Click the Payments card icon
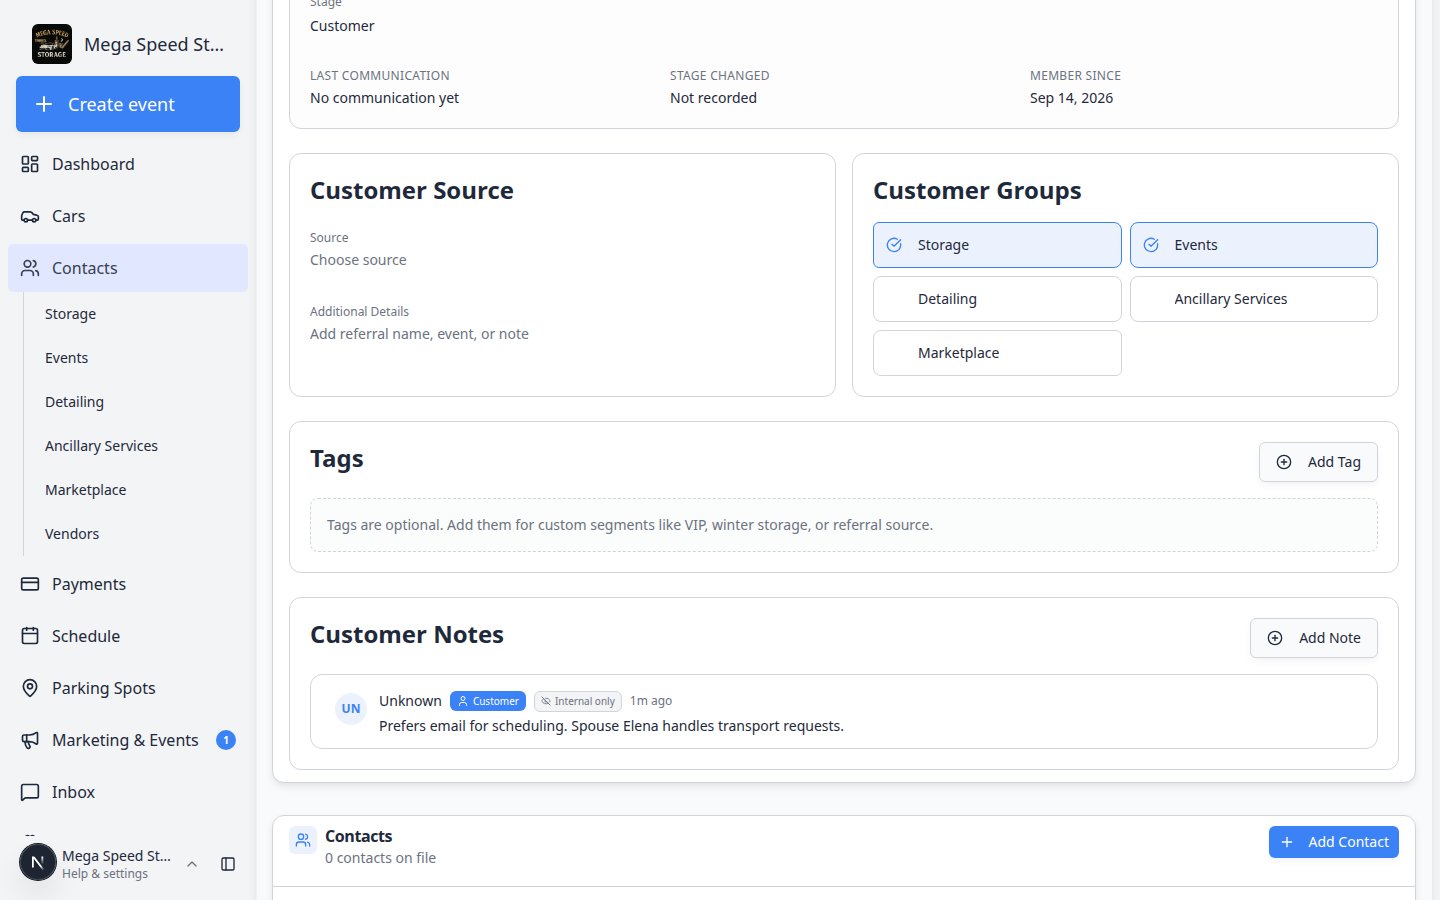 [30, 584]
